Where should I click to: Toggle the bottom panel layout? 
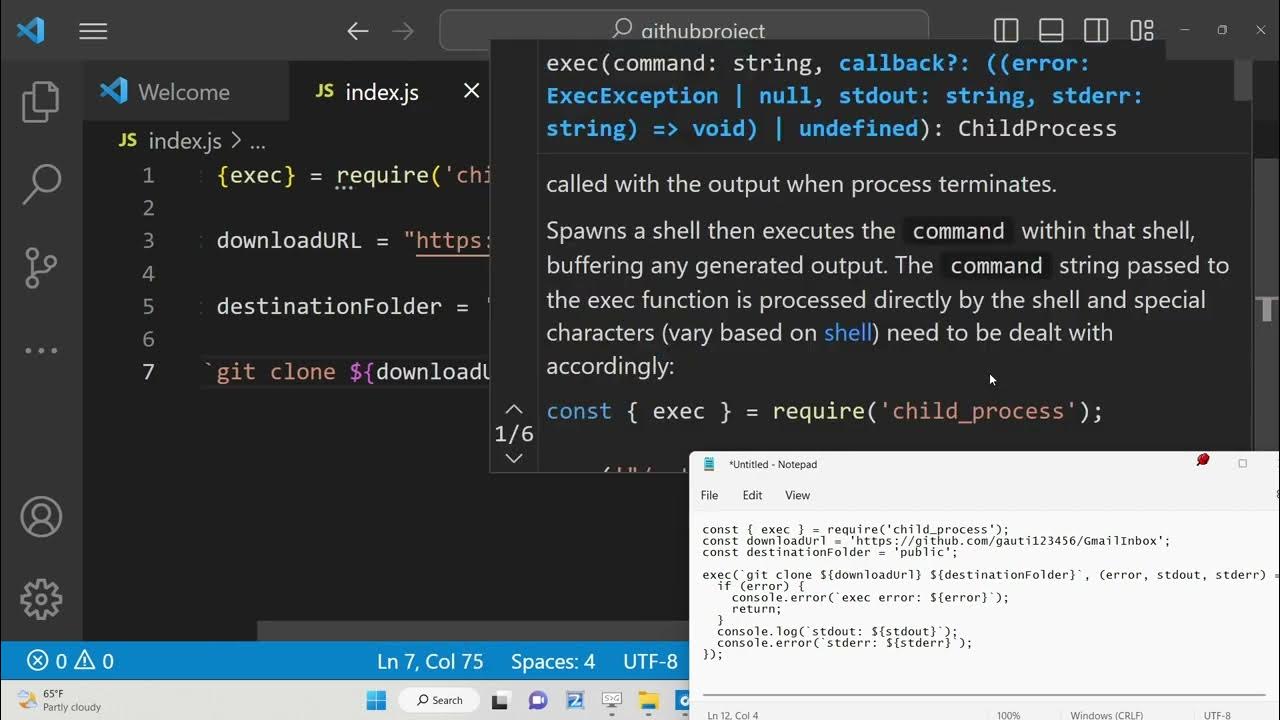coord(1051,31)
